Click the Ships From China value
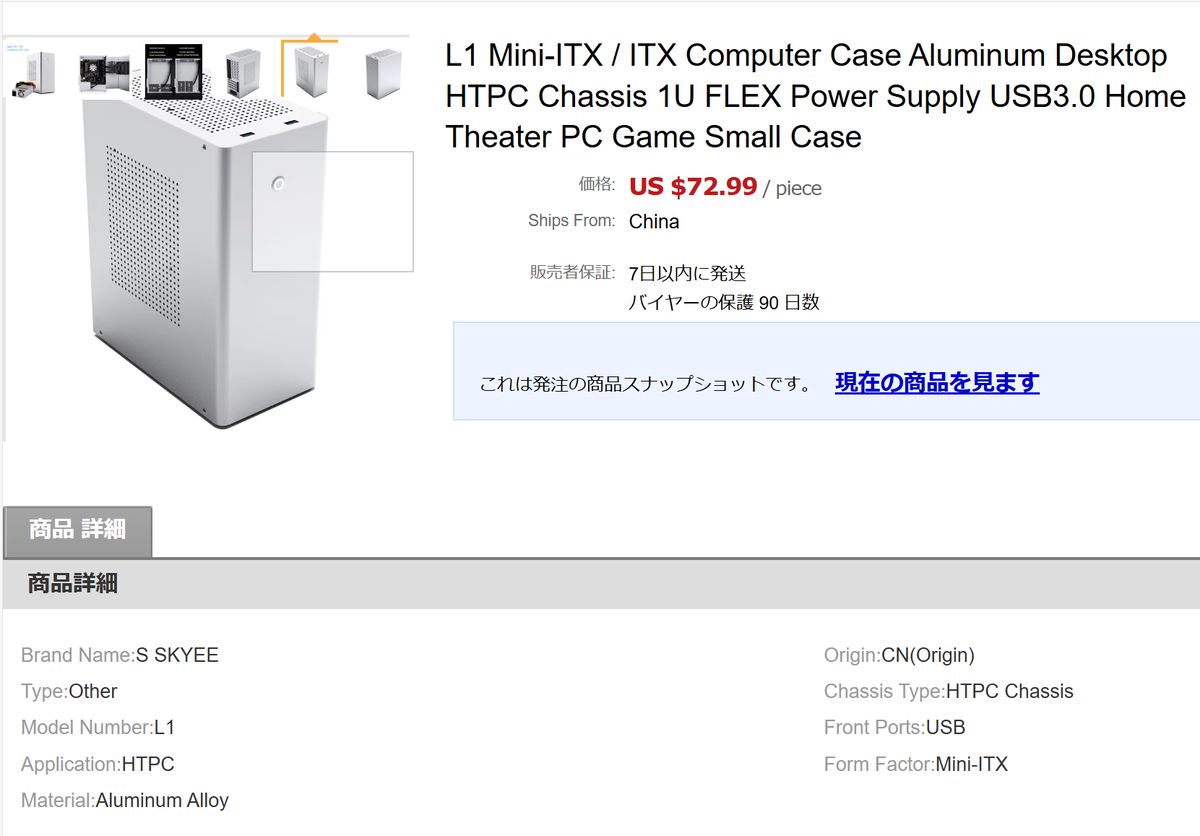1200x836 pixels. tap(654, 221)
